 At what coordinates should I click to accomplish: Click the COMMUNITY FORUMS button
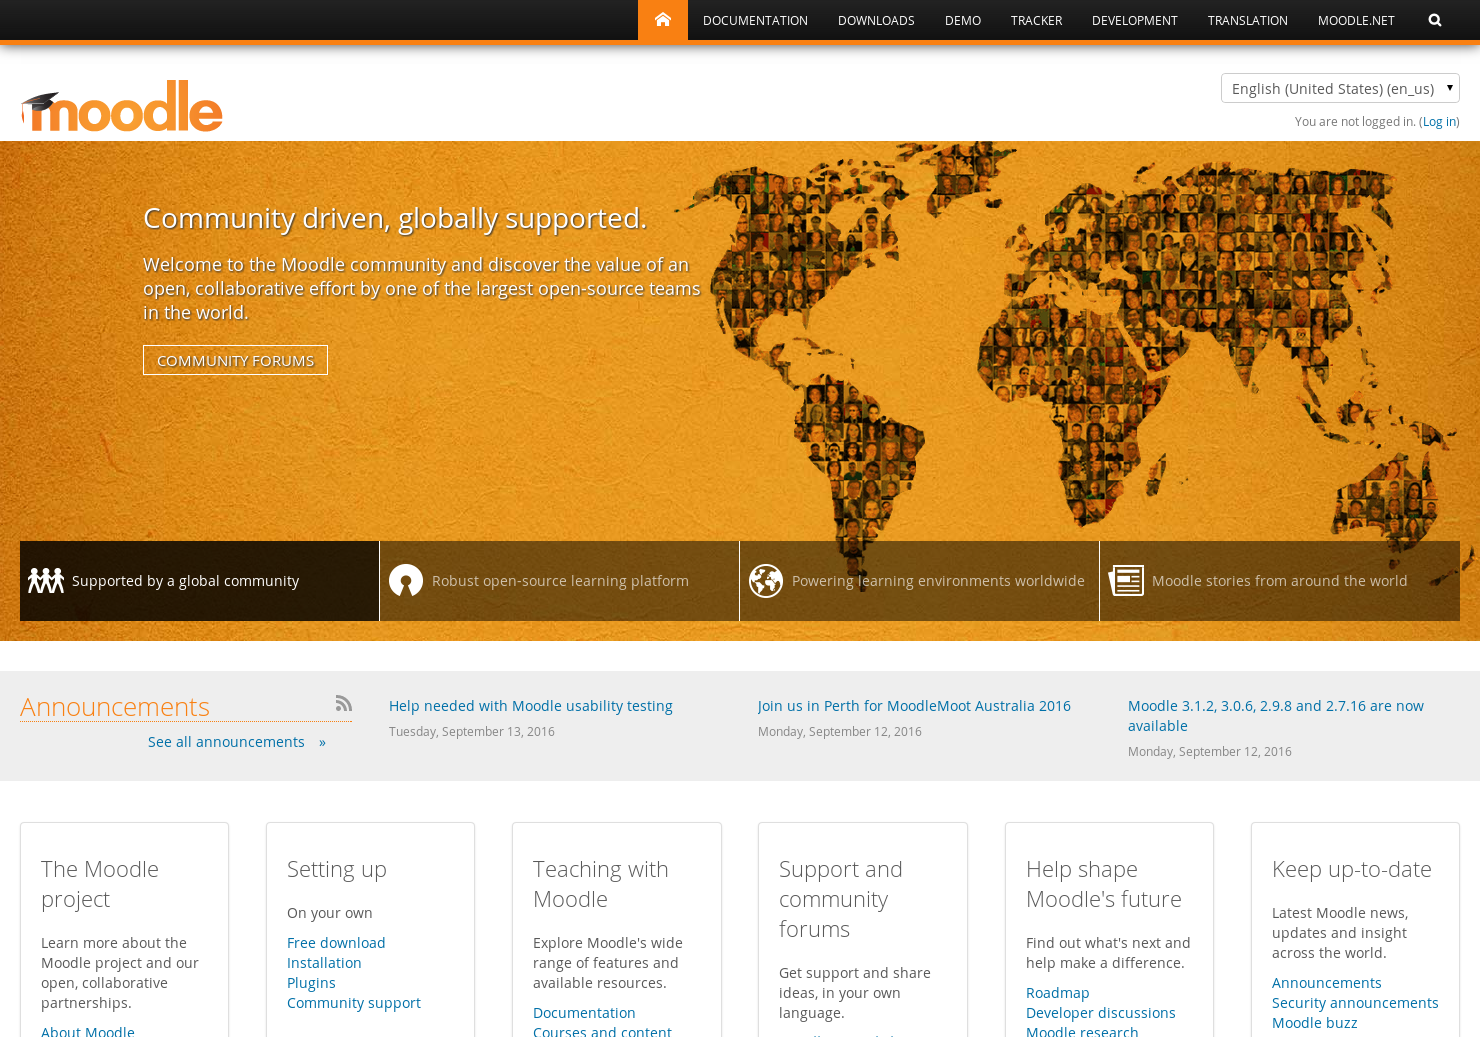click(235, 359)
